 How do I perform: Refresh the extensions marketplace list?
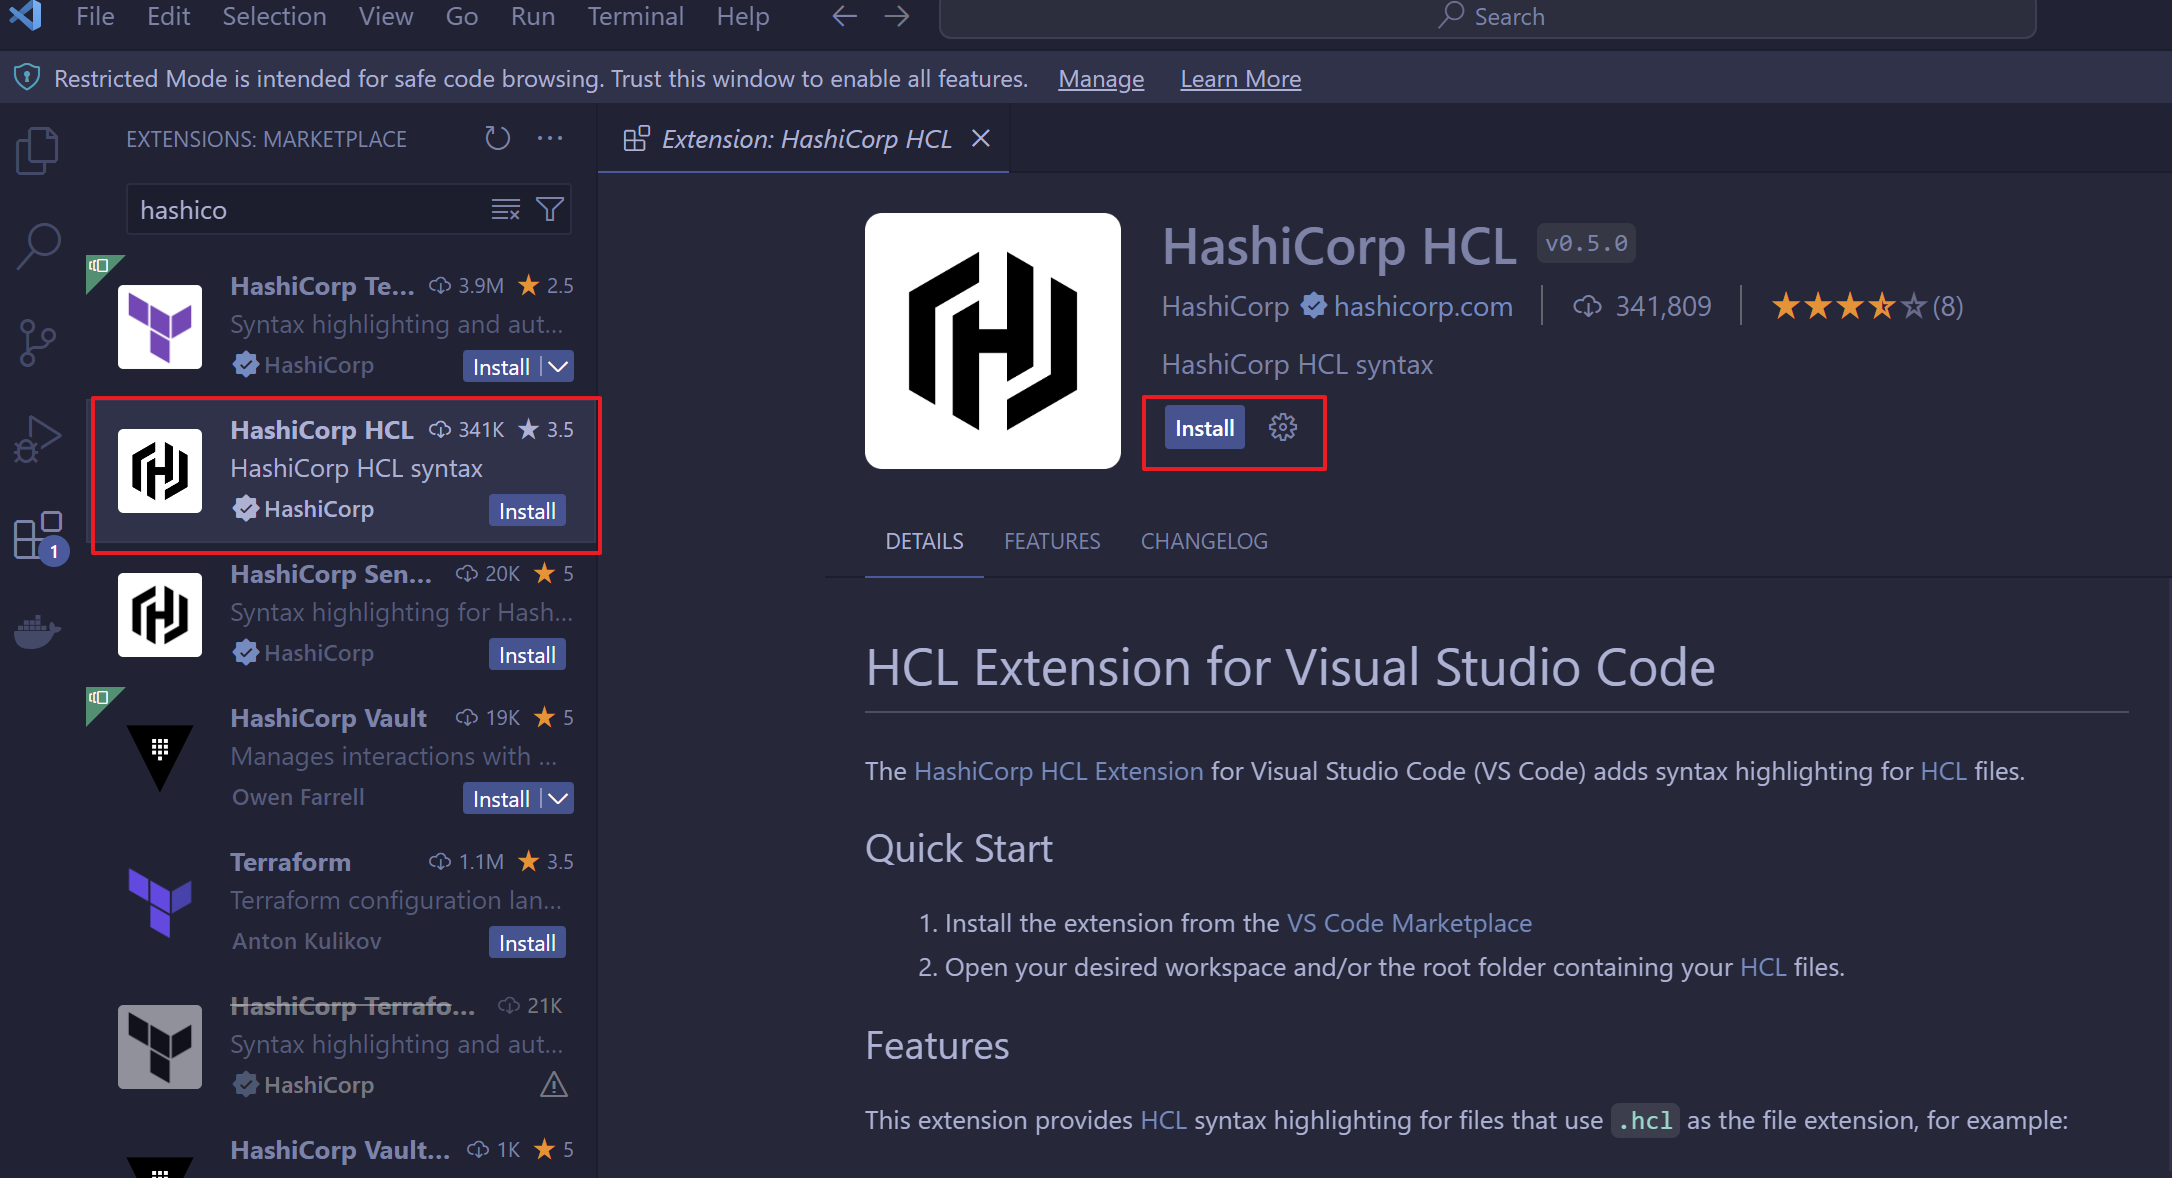497,138
